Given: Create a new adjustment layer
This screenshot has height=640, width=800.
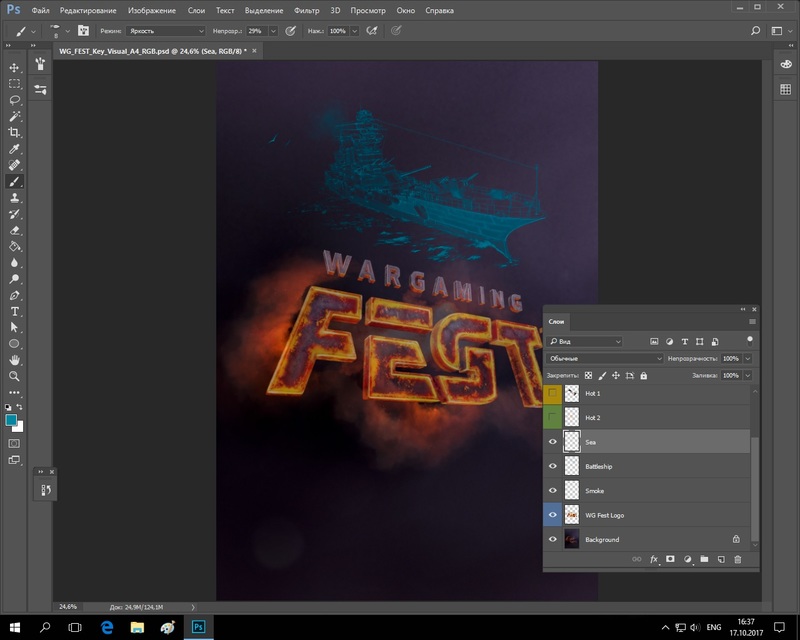Looking at the screenshot, I should click(x=687, y=559).
